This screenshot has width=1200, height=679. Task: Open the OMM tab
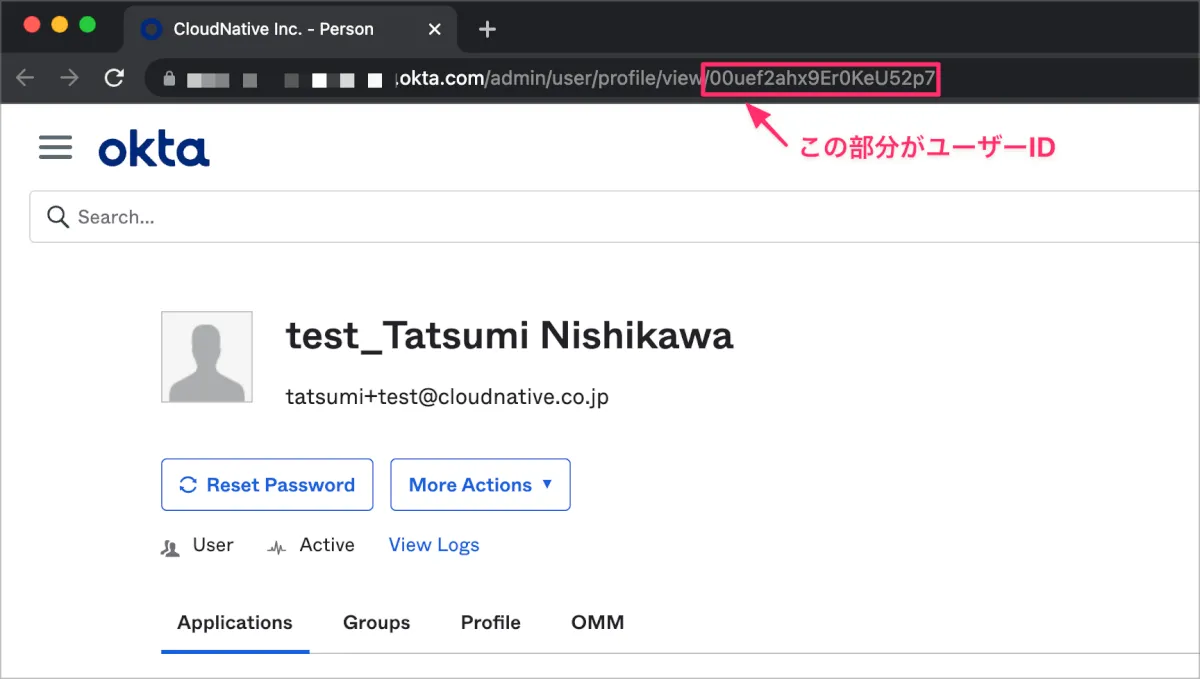coord(597,622)
